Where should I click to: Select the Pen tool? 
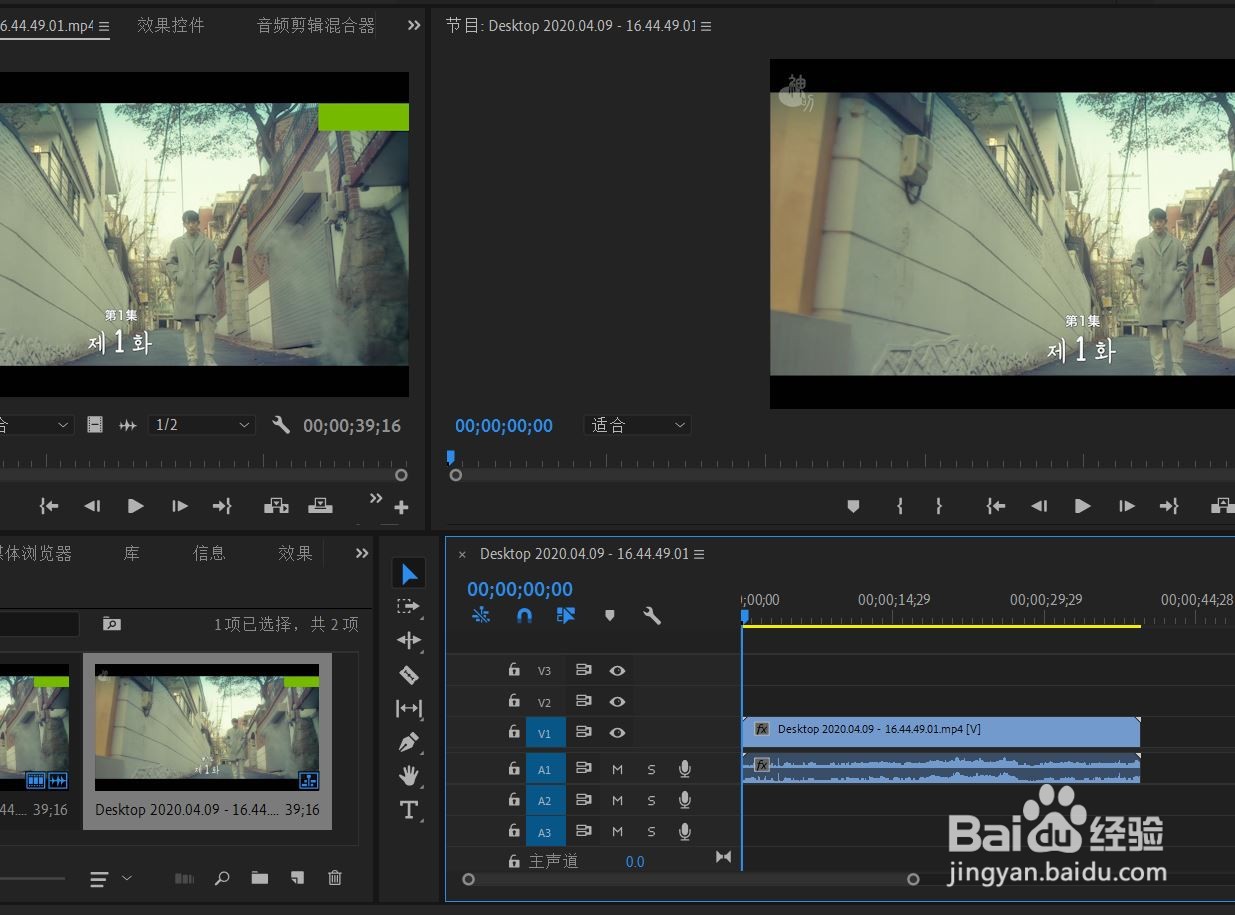click(408, 742)
